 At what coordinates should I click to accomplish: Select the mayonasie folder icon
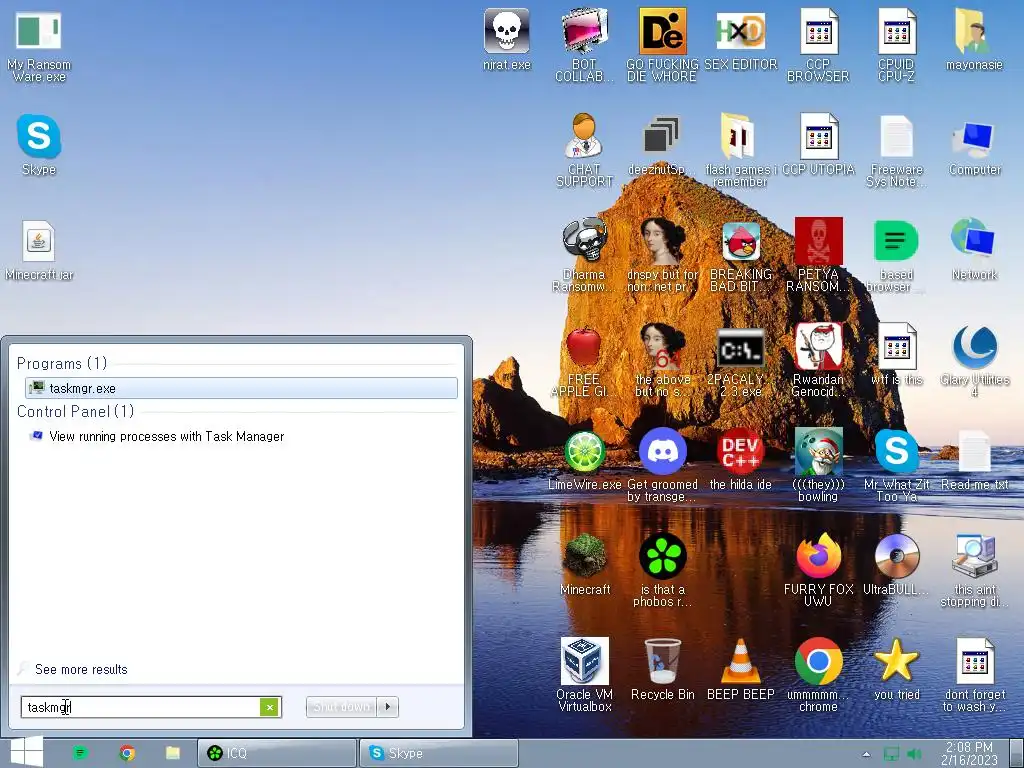click(x=974, y=39)
